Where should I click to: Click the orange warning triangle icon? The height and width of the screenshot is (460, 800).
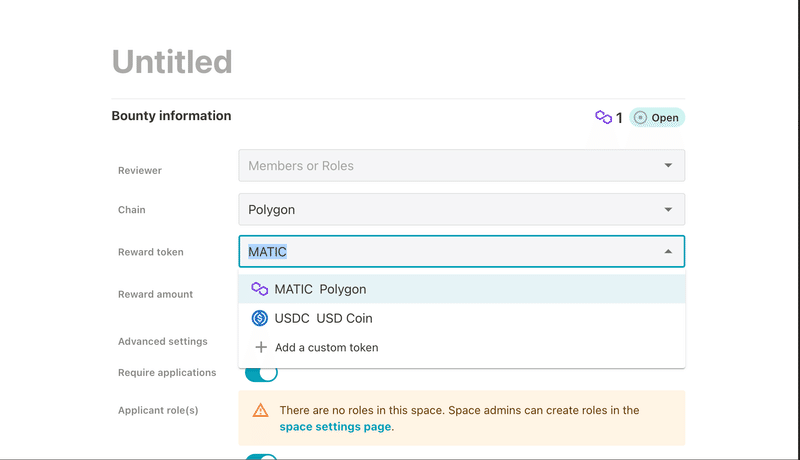tap(260, 410)
